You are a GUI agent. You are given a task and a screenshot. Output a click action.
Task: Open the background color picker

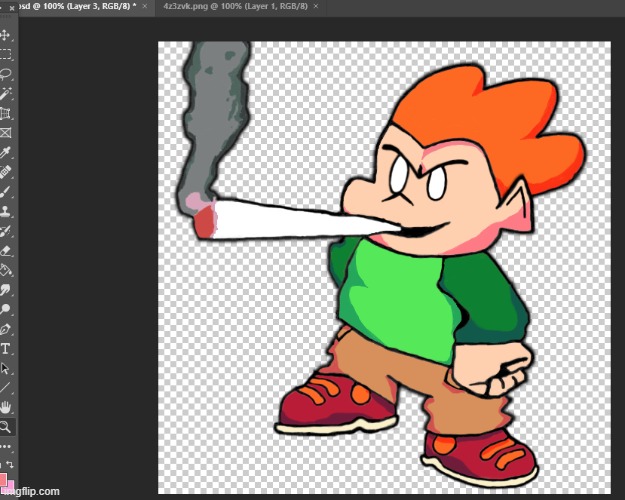pos(10,484)
